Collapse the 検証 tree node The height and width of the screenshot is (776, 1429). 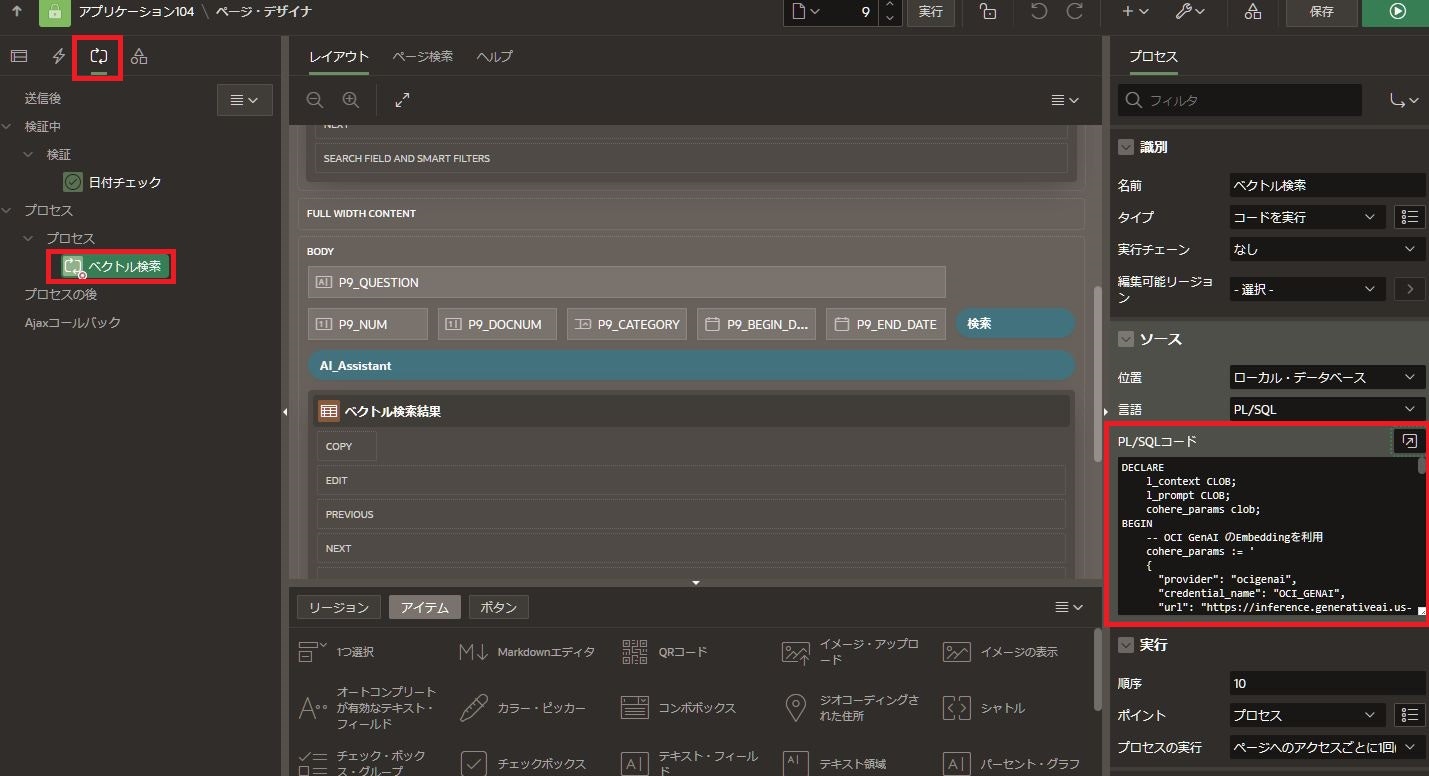tap(29, 155)
